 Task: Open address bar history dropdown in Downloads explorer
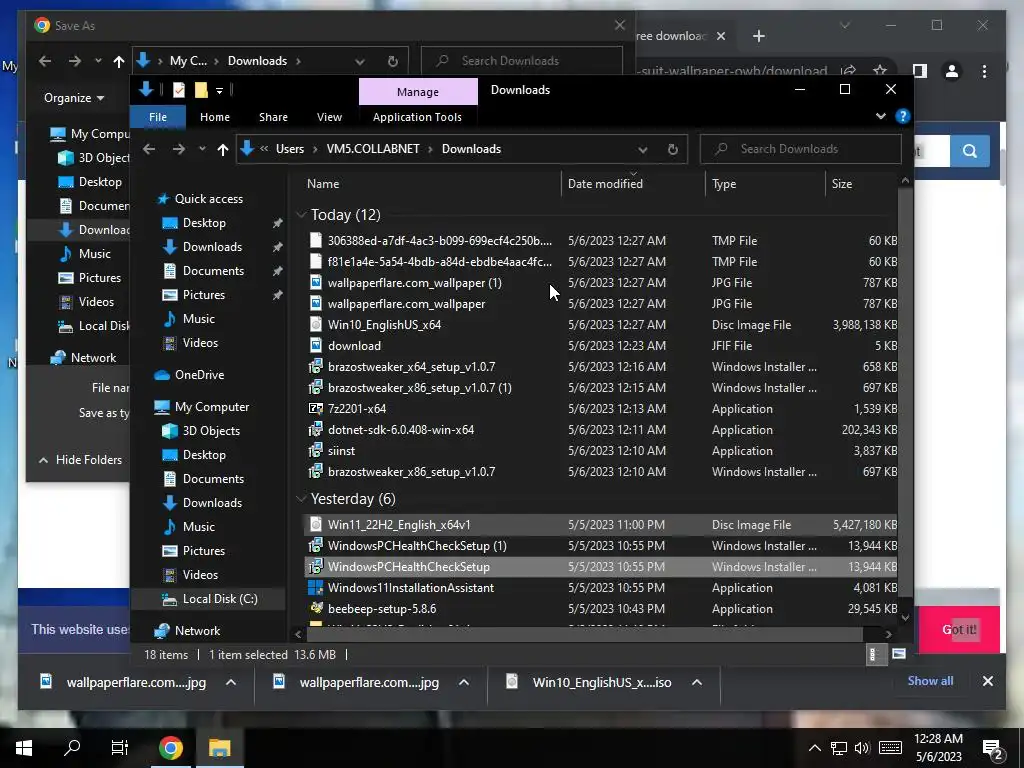[x=643, y=150]
